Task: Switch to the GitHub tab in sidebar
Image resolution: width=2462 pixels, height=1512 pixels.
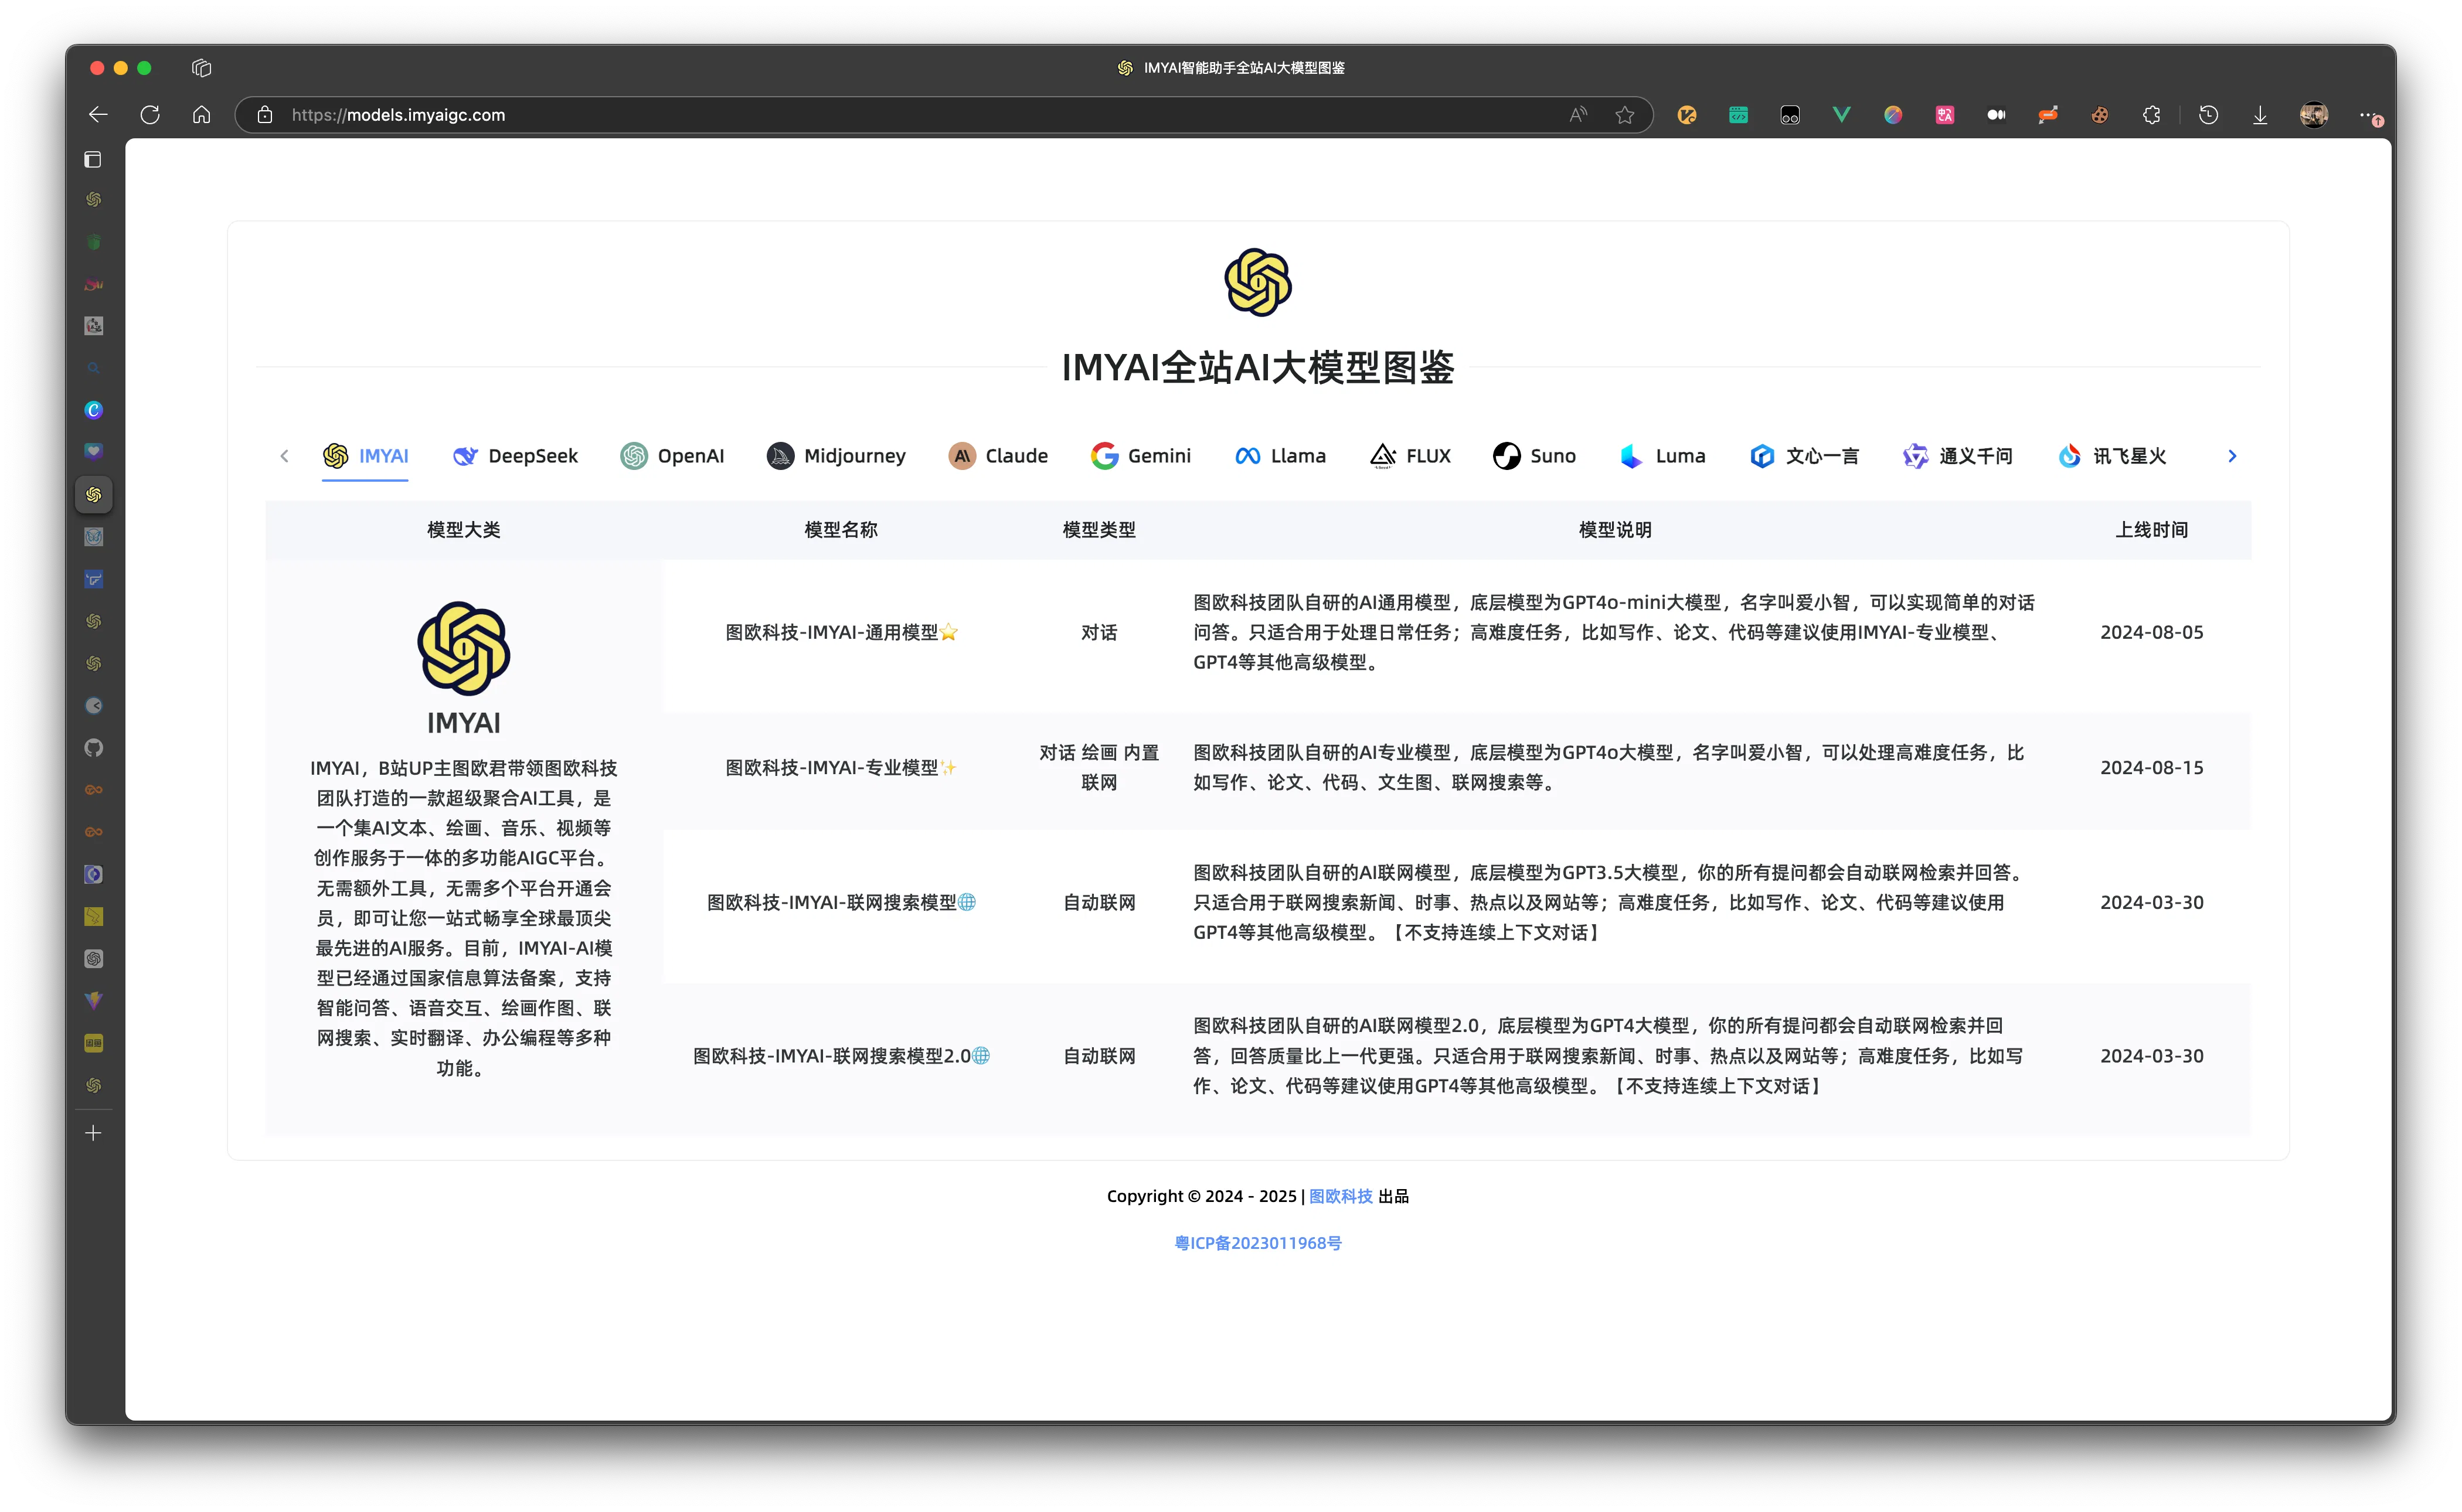Action: [x=93, y=748]
